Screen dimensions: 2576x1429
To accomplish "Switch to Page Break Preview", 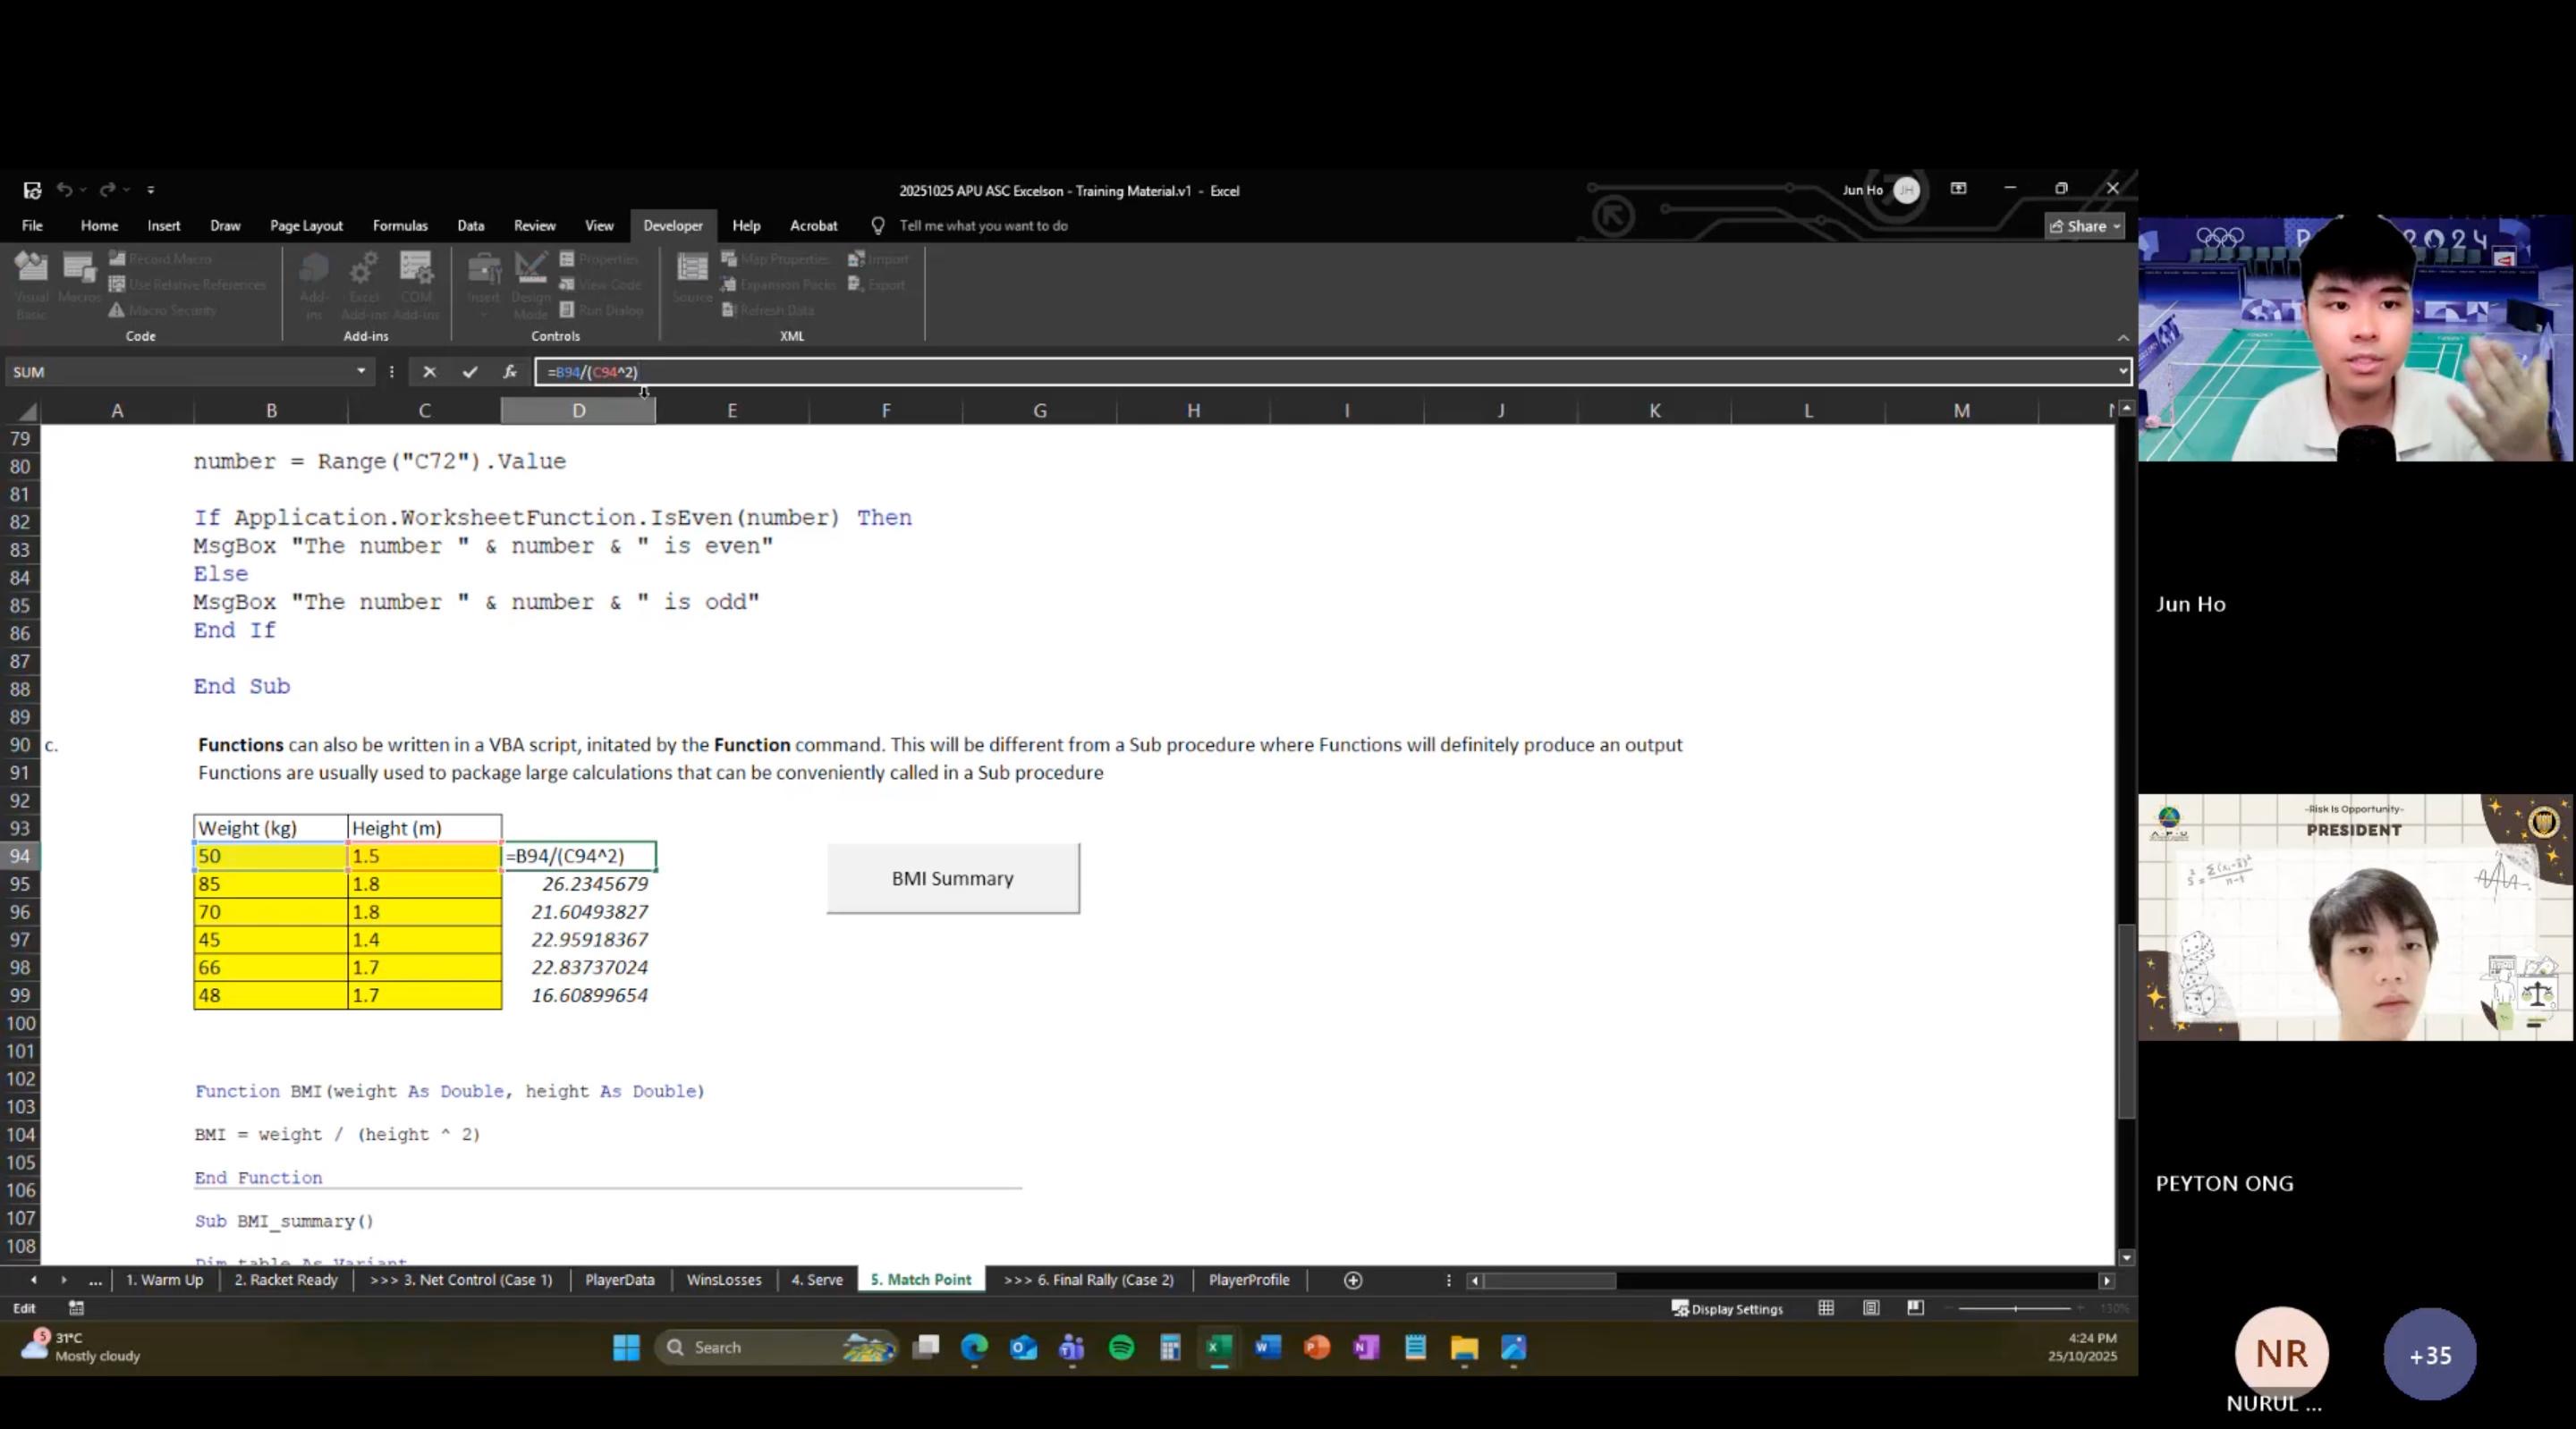I will tap(1915, 1308).
